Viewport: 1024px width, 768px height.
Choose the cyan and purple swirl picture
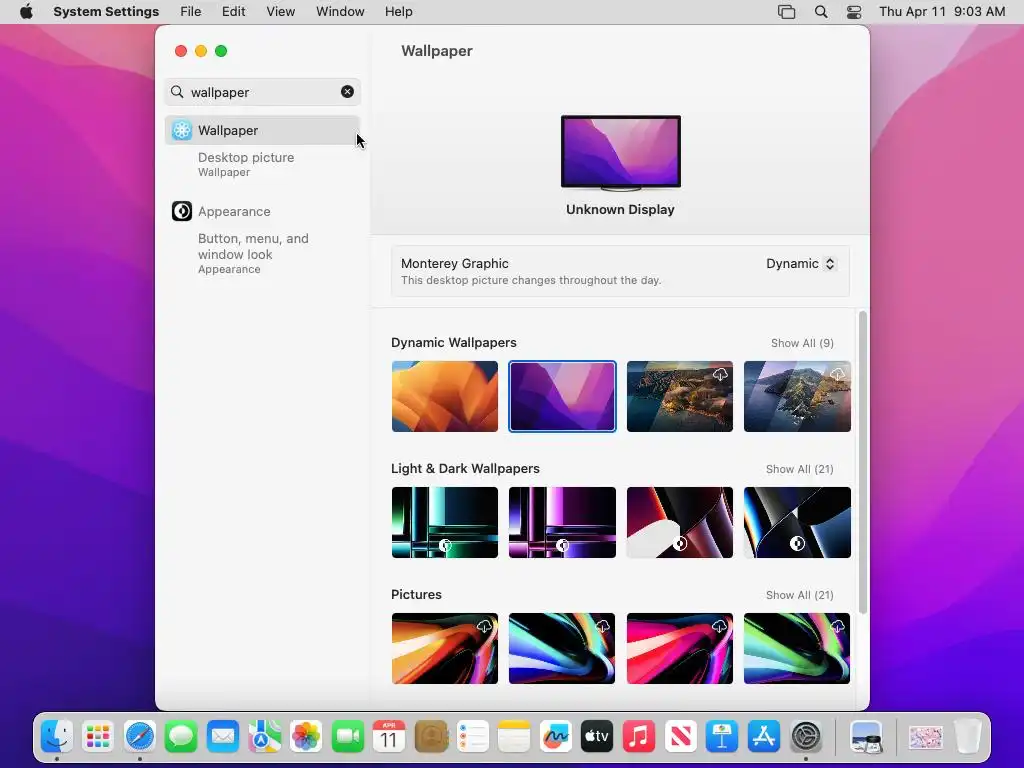coord(562,648)
